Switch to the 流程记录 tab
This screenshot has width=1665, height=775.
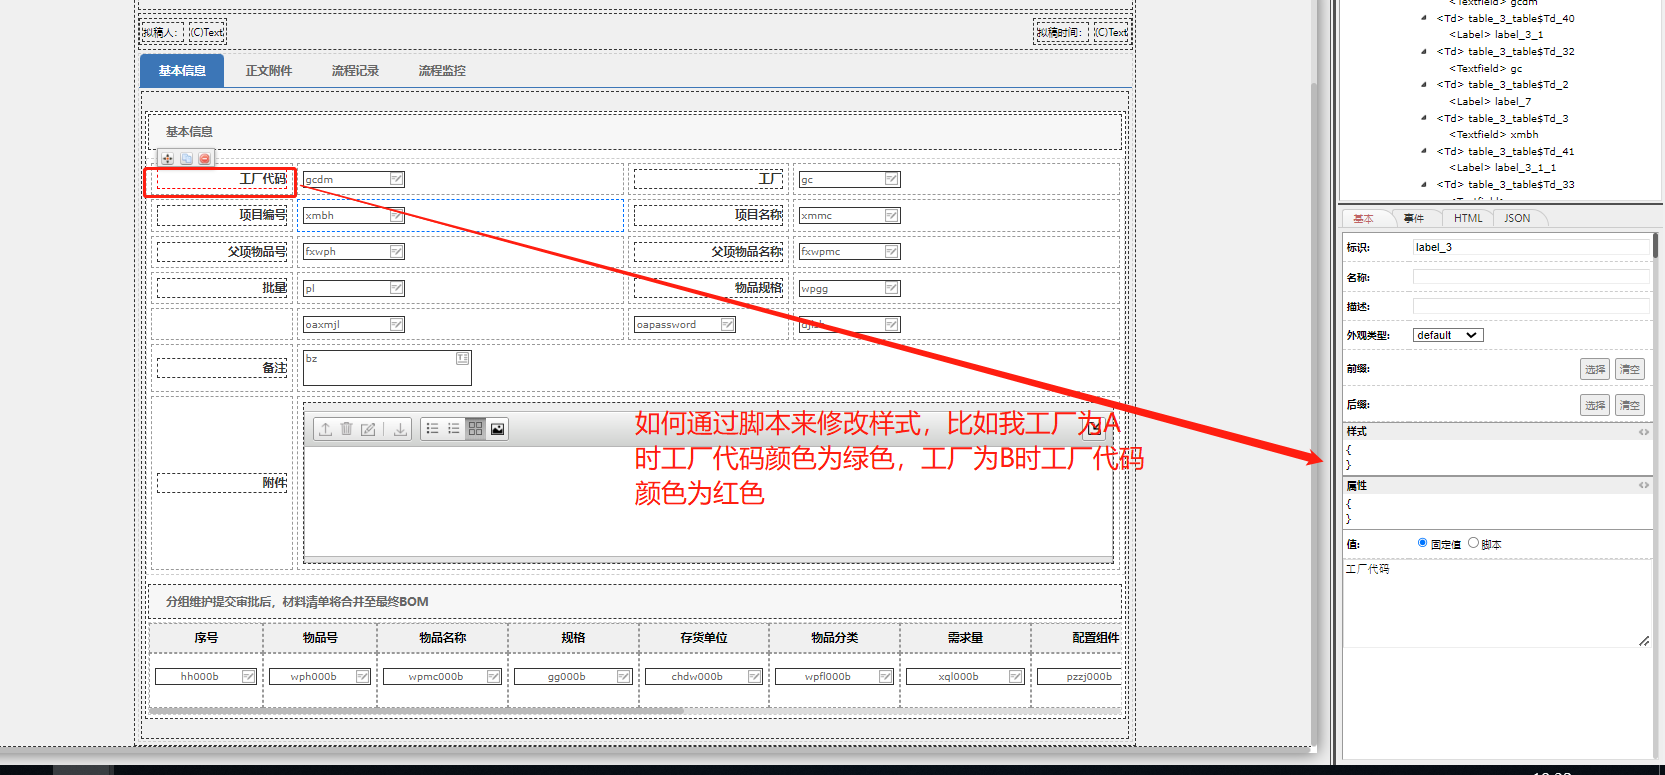point(355,71)
